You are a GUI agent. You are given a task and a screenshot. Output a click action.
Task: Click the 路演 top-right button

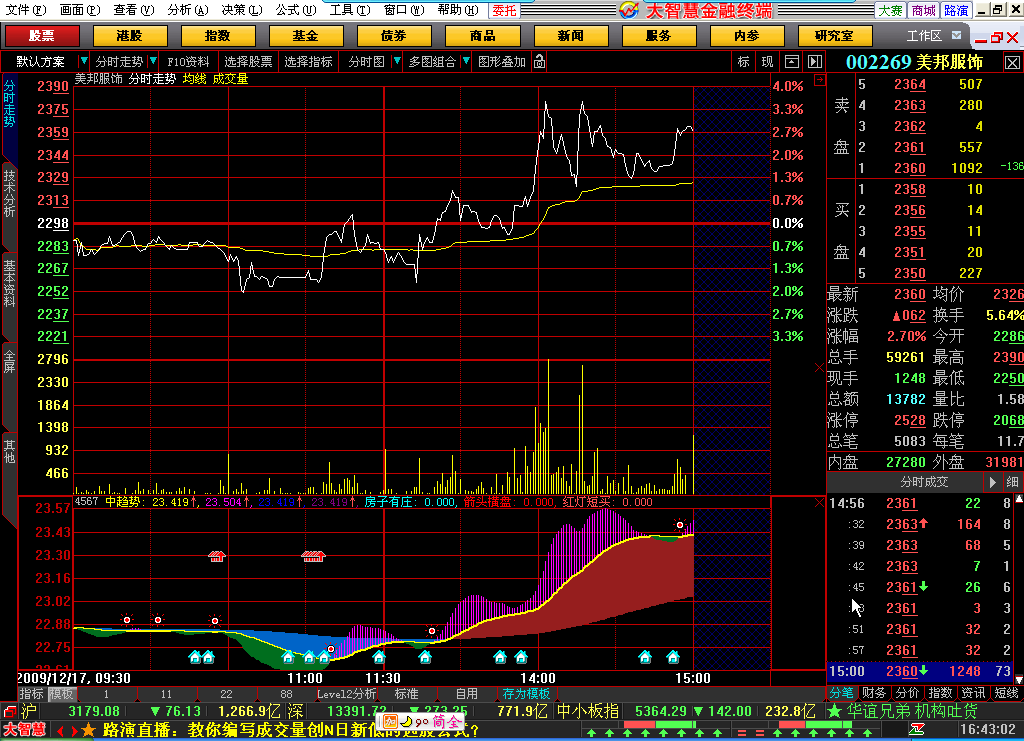956,10
